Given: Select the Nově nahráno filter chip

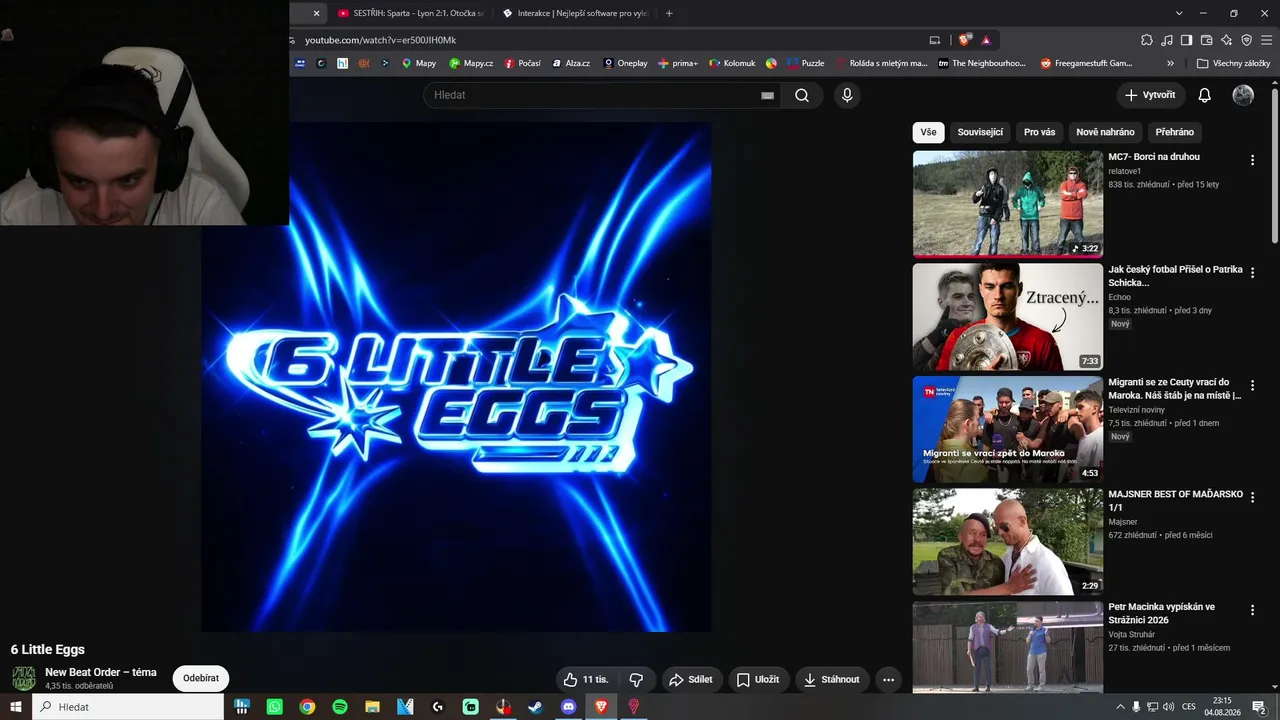Looking at the screenshot, I should tap(1105, 132).
